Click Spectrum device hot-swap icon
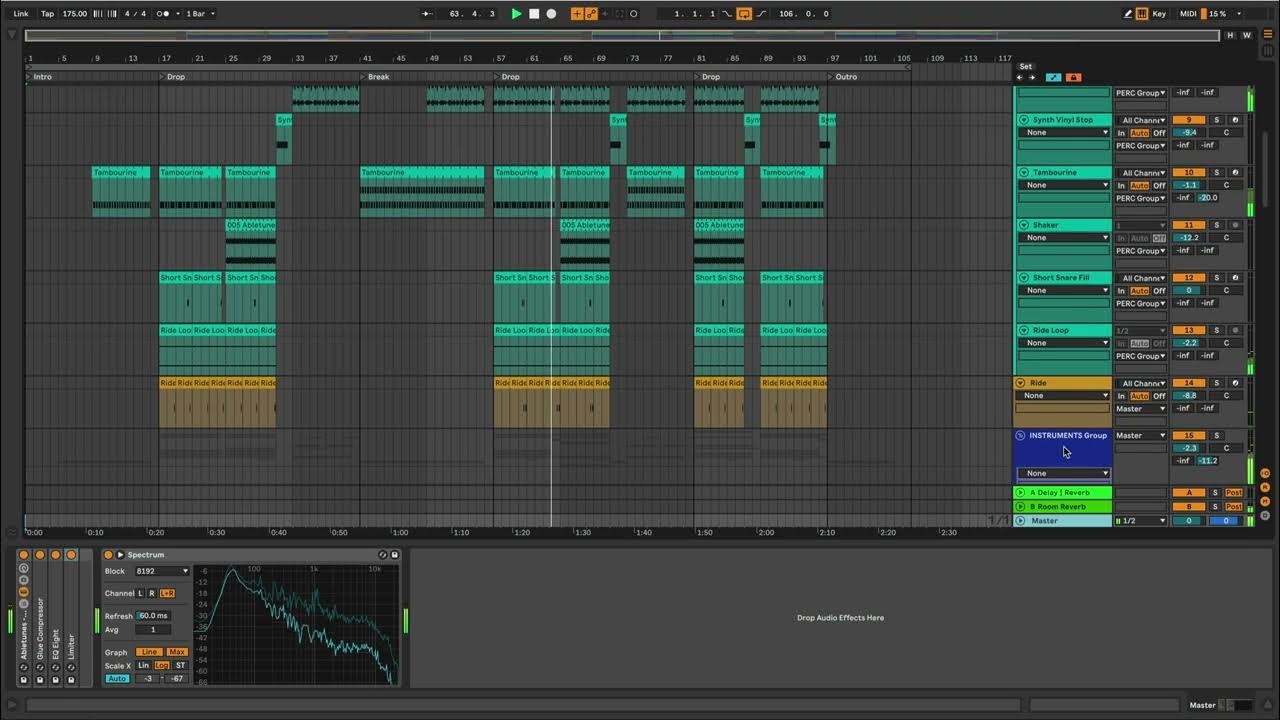 (382, 555)
